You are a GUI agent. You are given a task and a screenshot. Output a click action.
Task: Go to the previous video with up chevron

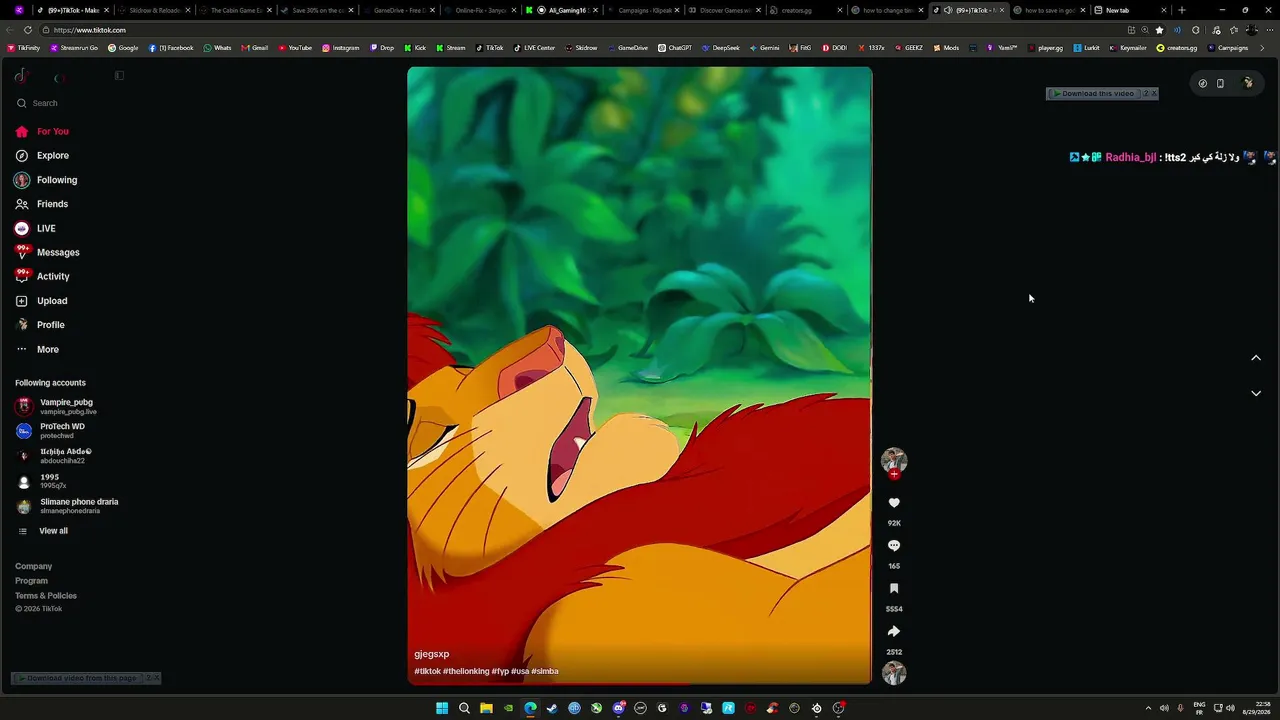1256,358
